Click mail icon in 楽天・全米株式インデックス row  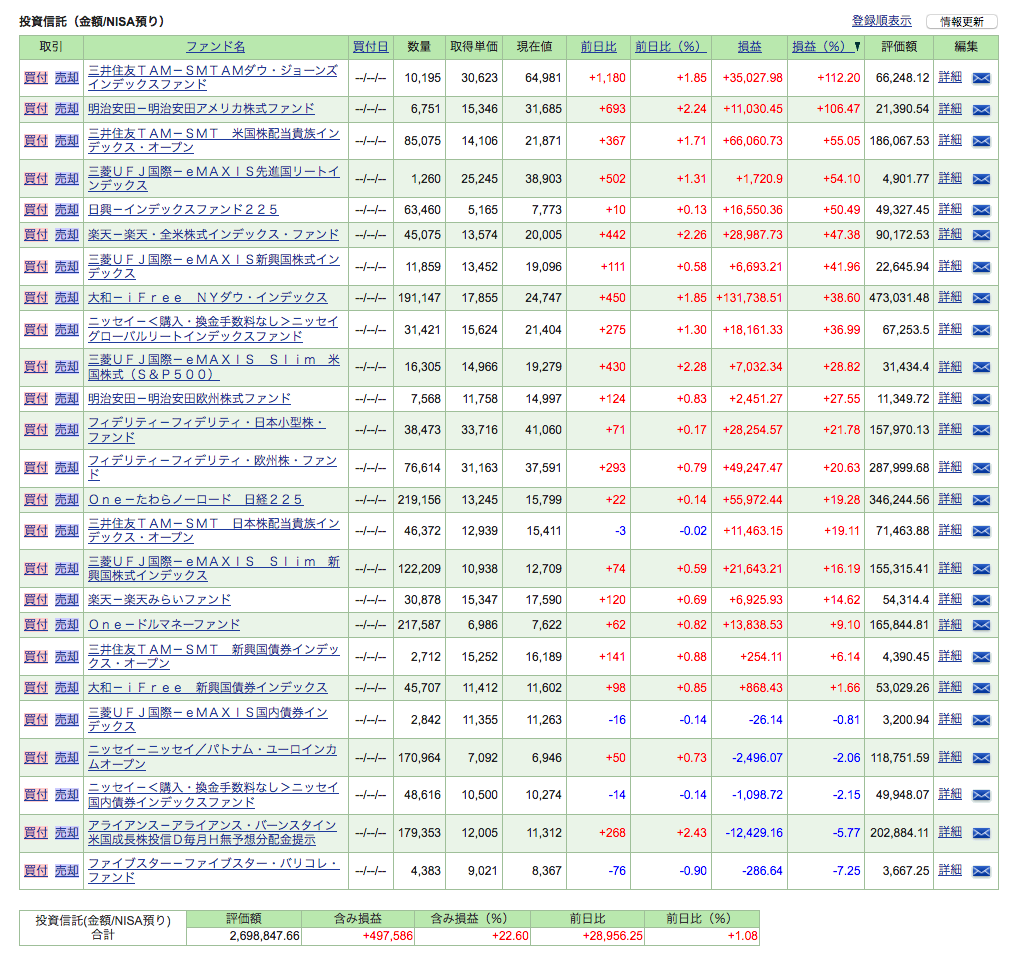[981, 235]
